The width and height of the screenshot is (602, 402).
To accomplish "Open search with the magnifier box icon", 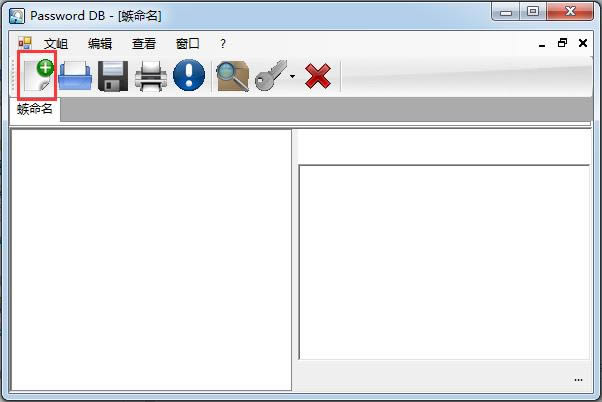I will [232, 76].
